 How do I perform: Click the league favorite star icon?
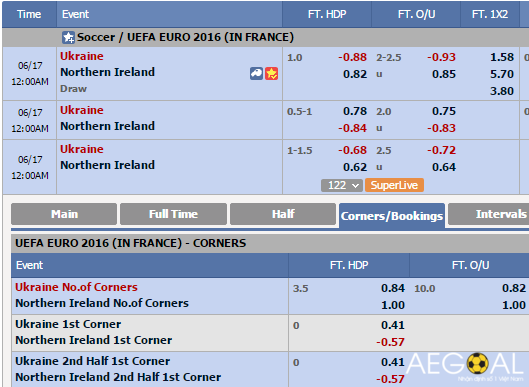tap(68, 37)
